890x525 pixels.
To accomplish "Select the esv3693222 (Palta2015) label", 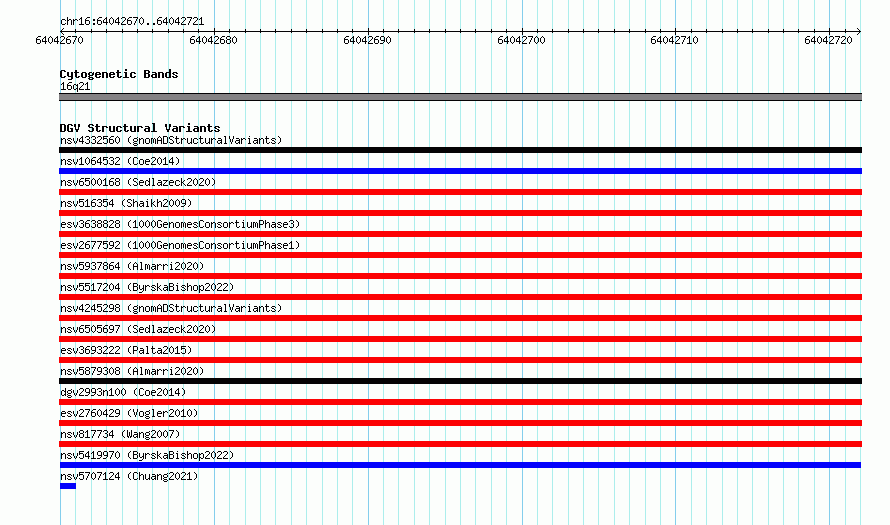I will 126,350.
